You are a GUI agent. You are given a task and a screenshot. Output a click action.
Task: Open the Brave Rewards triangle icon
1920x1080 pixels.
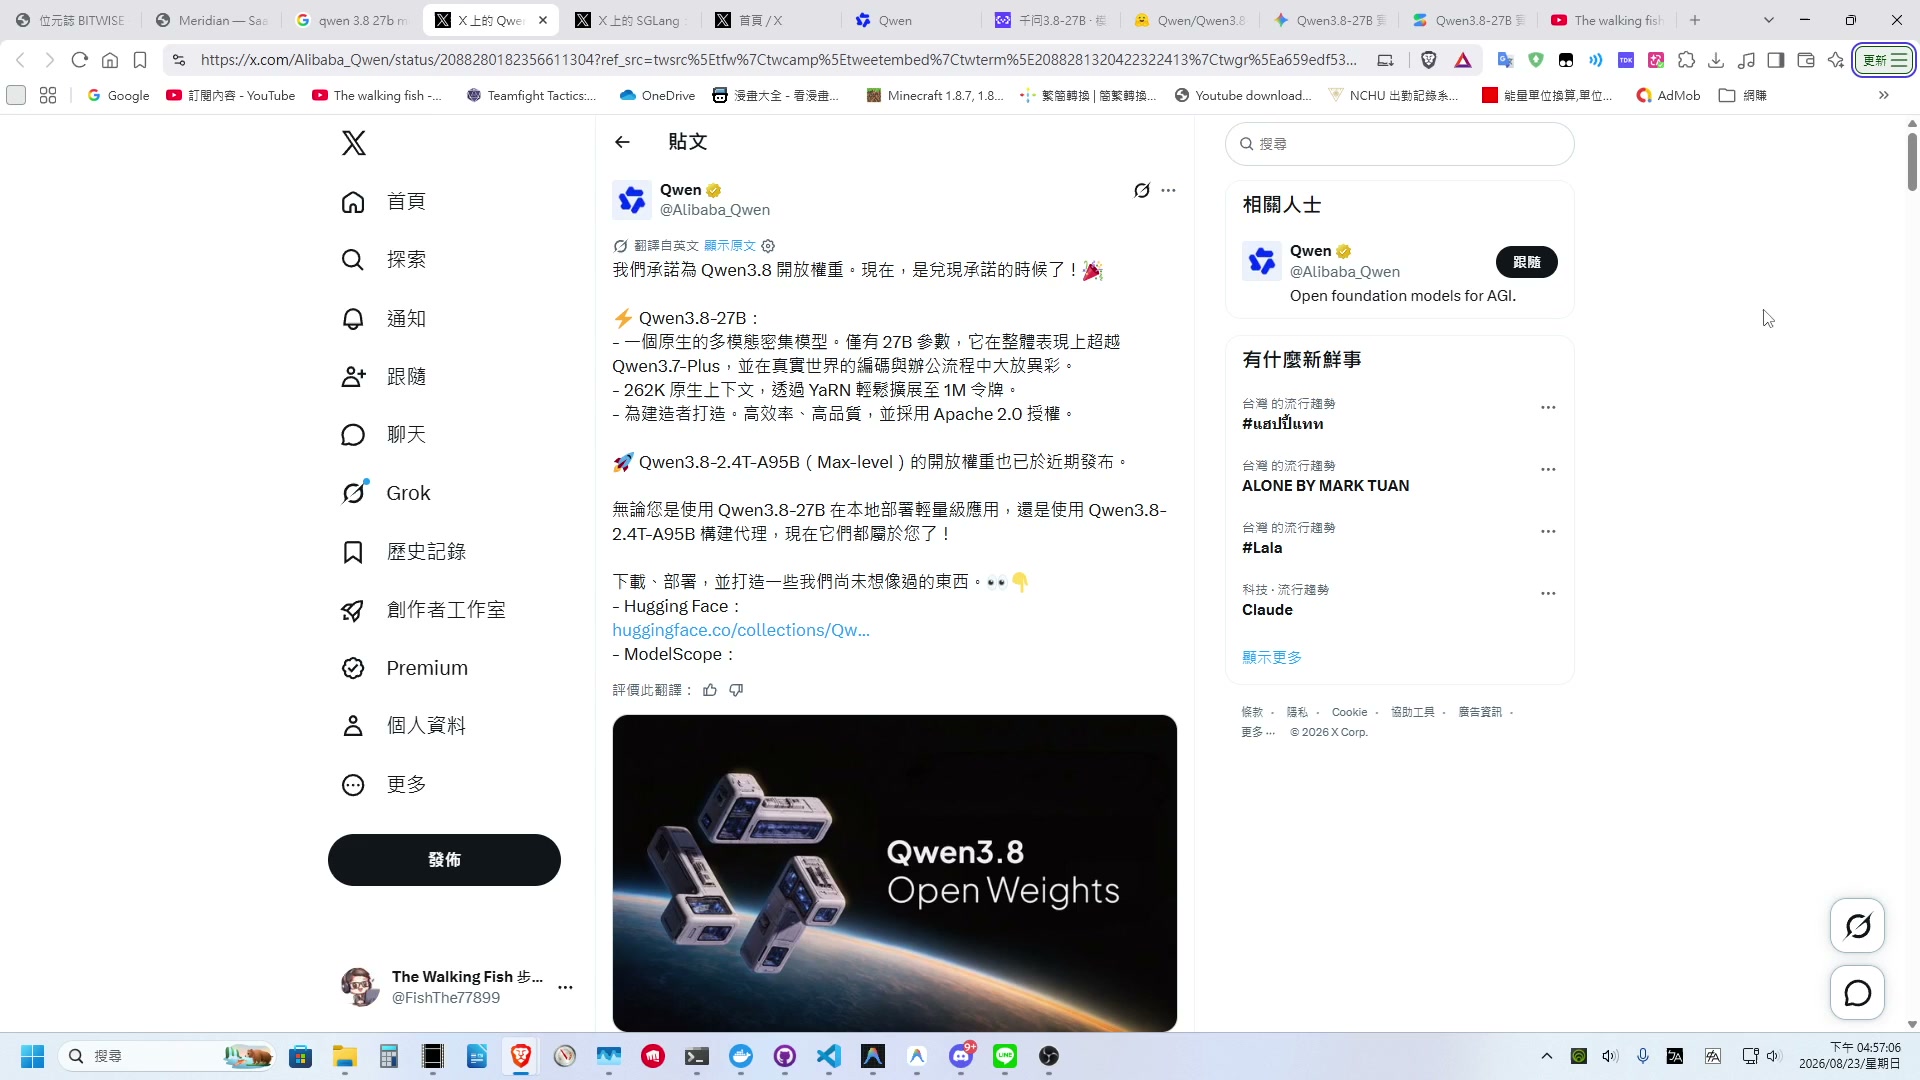tap(1463, 60)
